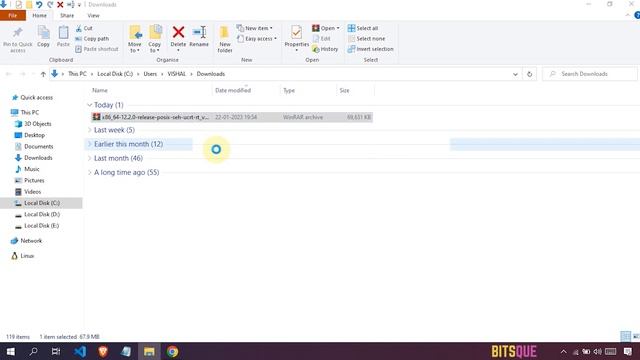This screenshot has width=640, height=360.
Task: Expand the Last month (46) group
Action: click(x=89, y=158)
